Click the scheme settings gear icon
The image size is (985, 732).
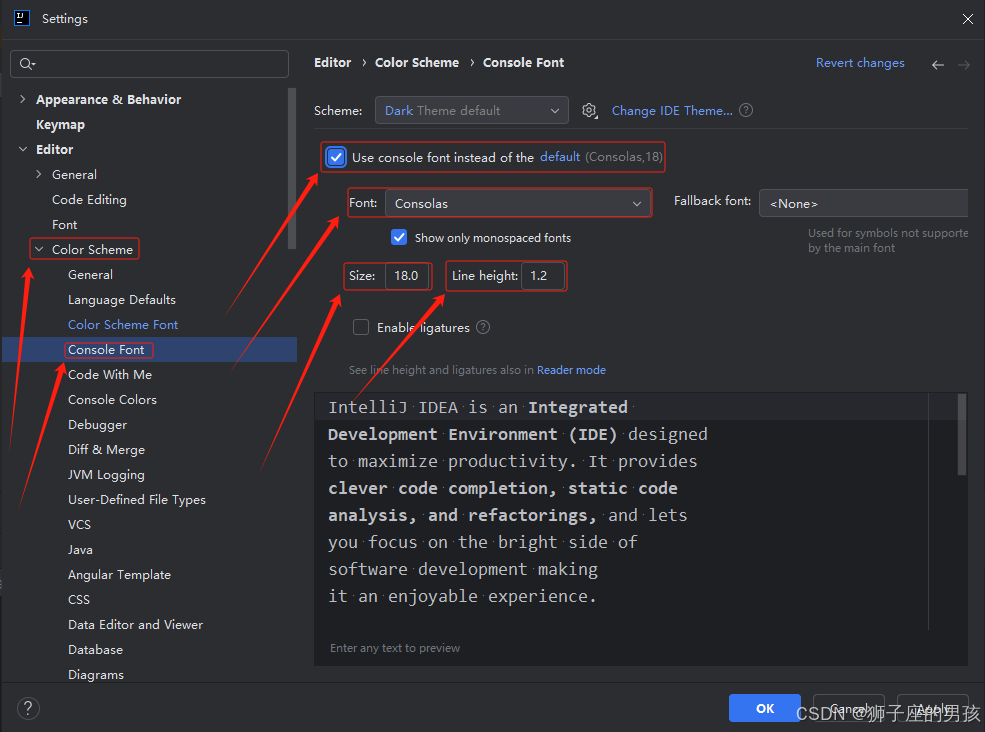click(589, 111)
